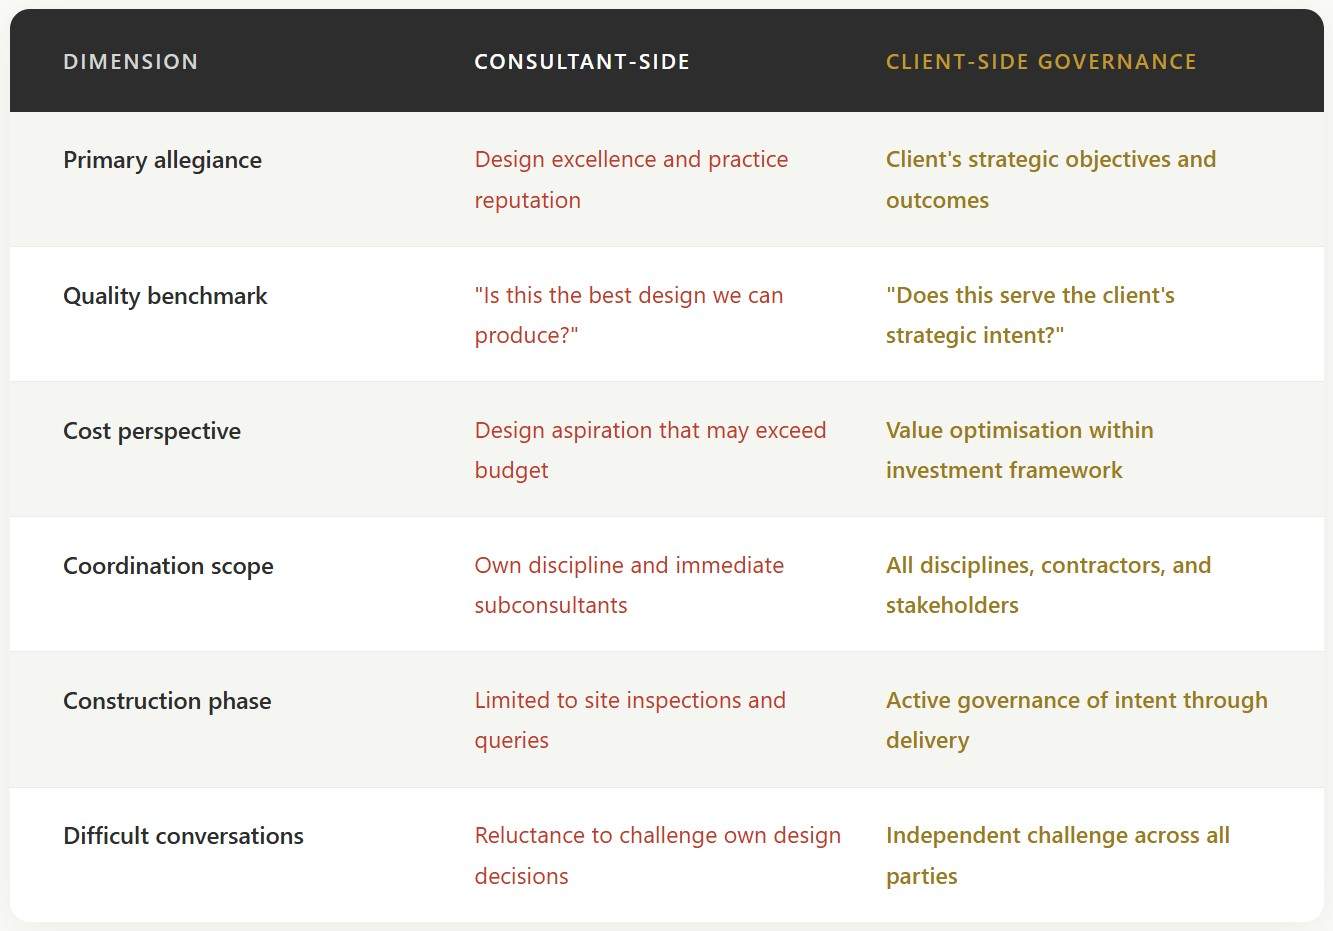Click 'Own discipline and immediate subconsultants' cell
Image resolution: width=1333 pixels, height=931 pixels.
[x=629, y=585]
